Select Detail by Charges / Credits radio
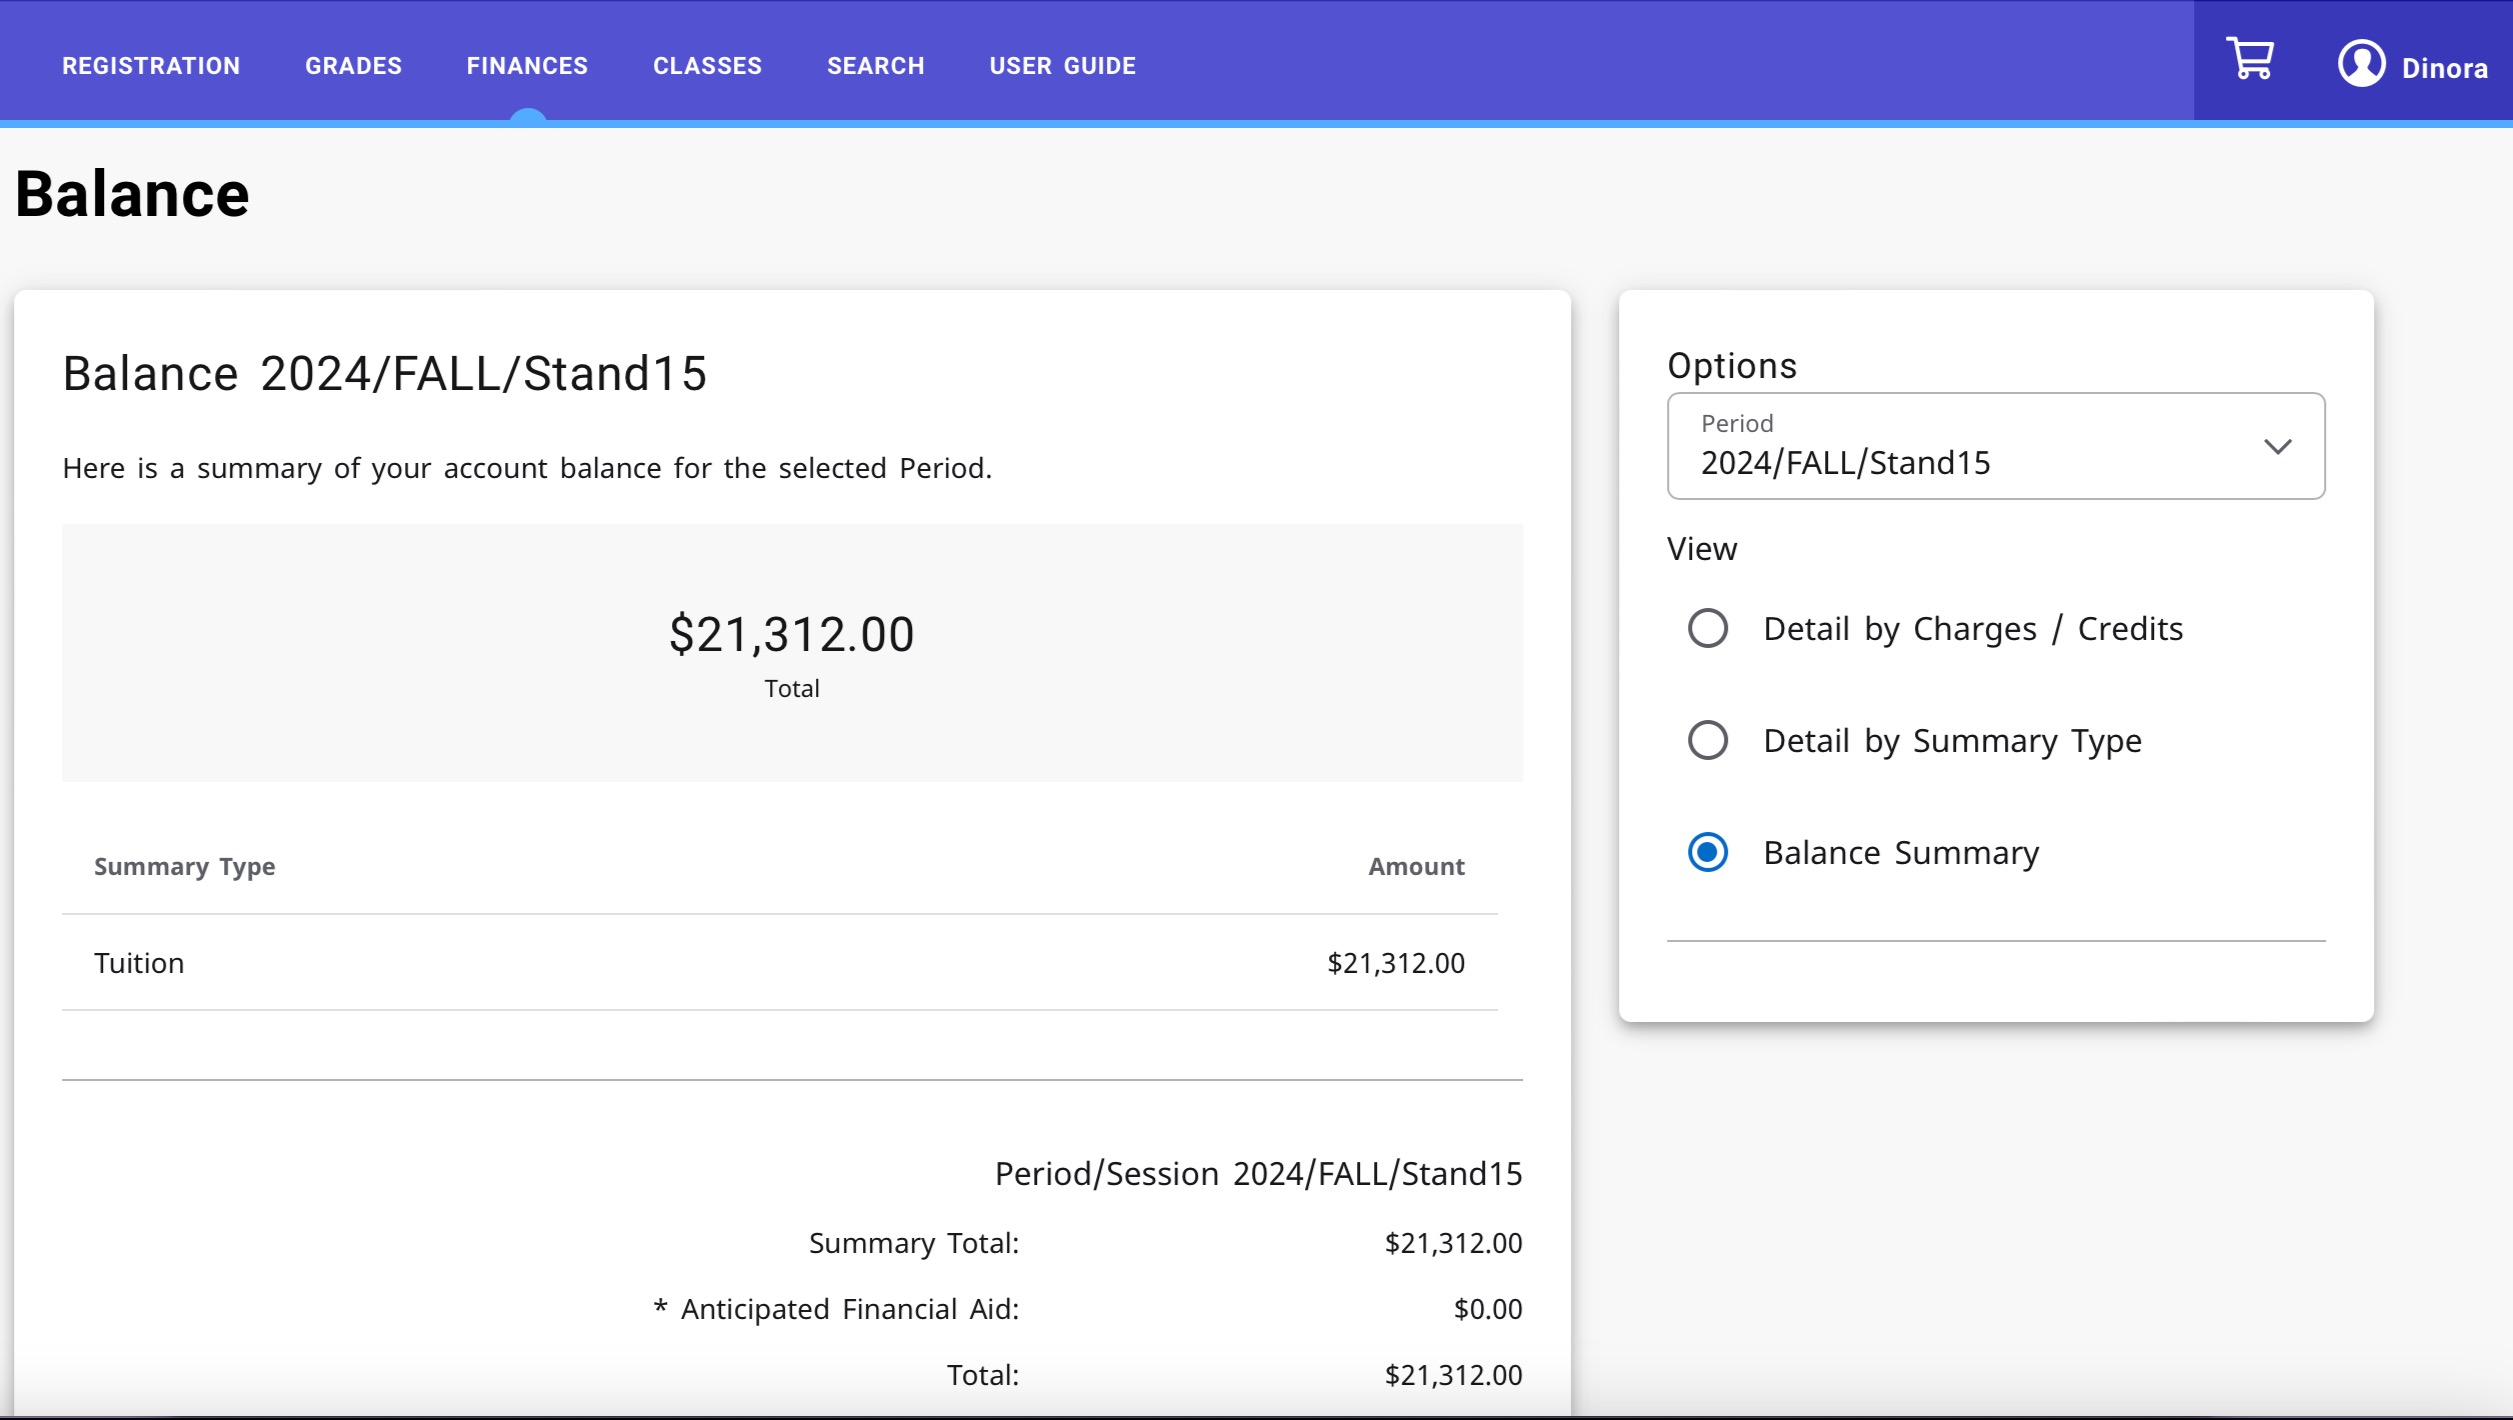This screenshot has width=2513, height=1420. click(x=1707, y=629)
